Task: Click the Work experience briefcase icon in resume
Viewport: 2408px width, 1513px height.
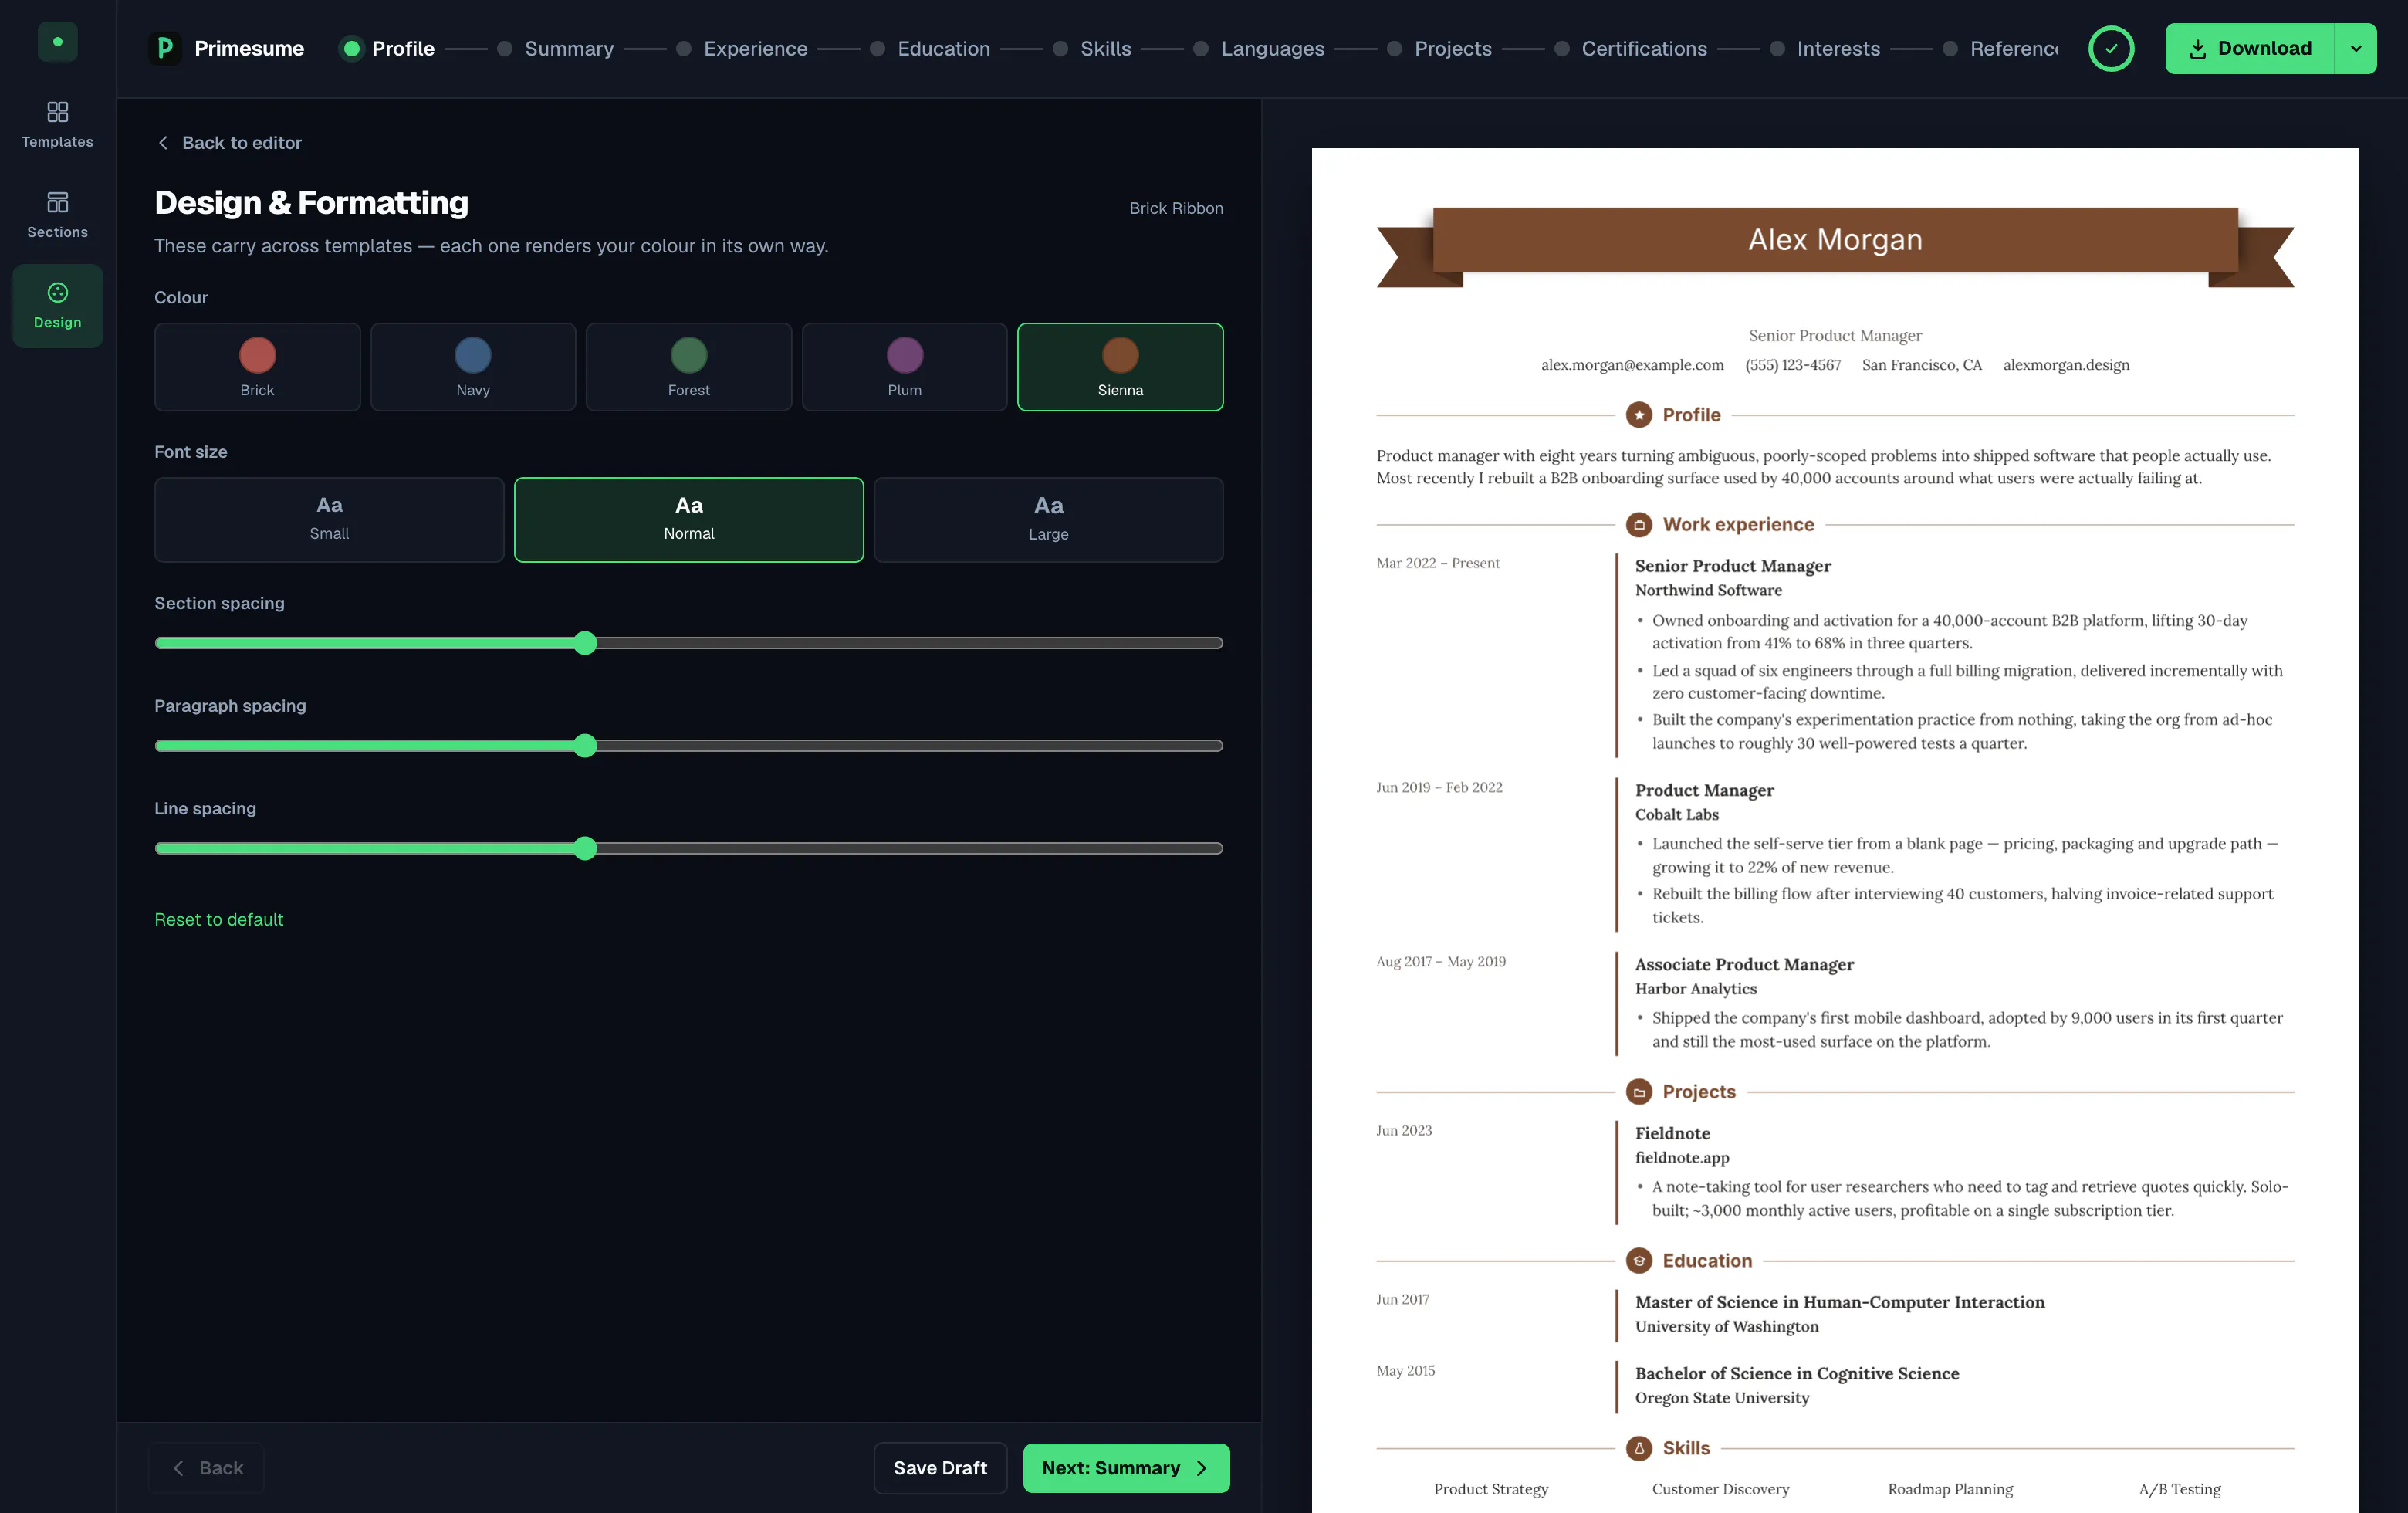Action: tap(1639, 524)
